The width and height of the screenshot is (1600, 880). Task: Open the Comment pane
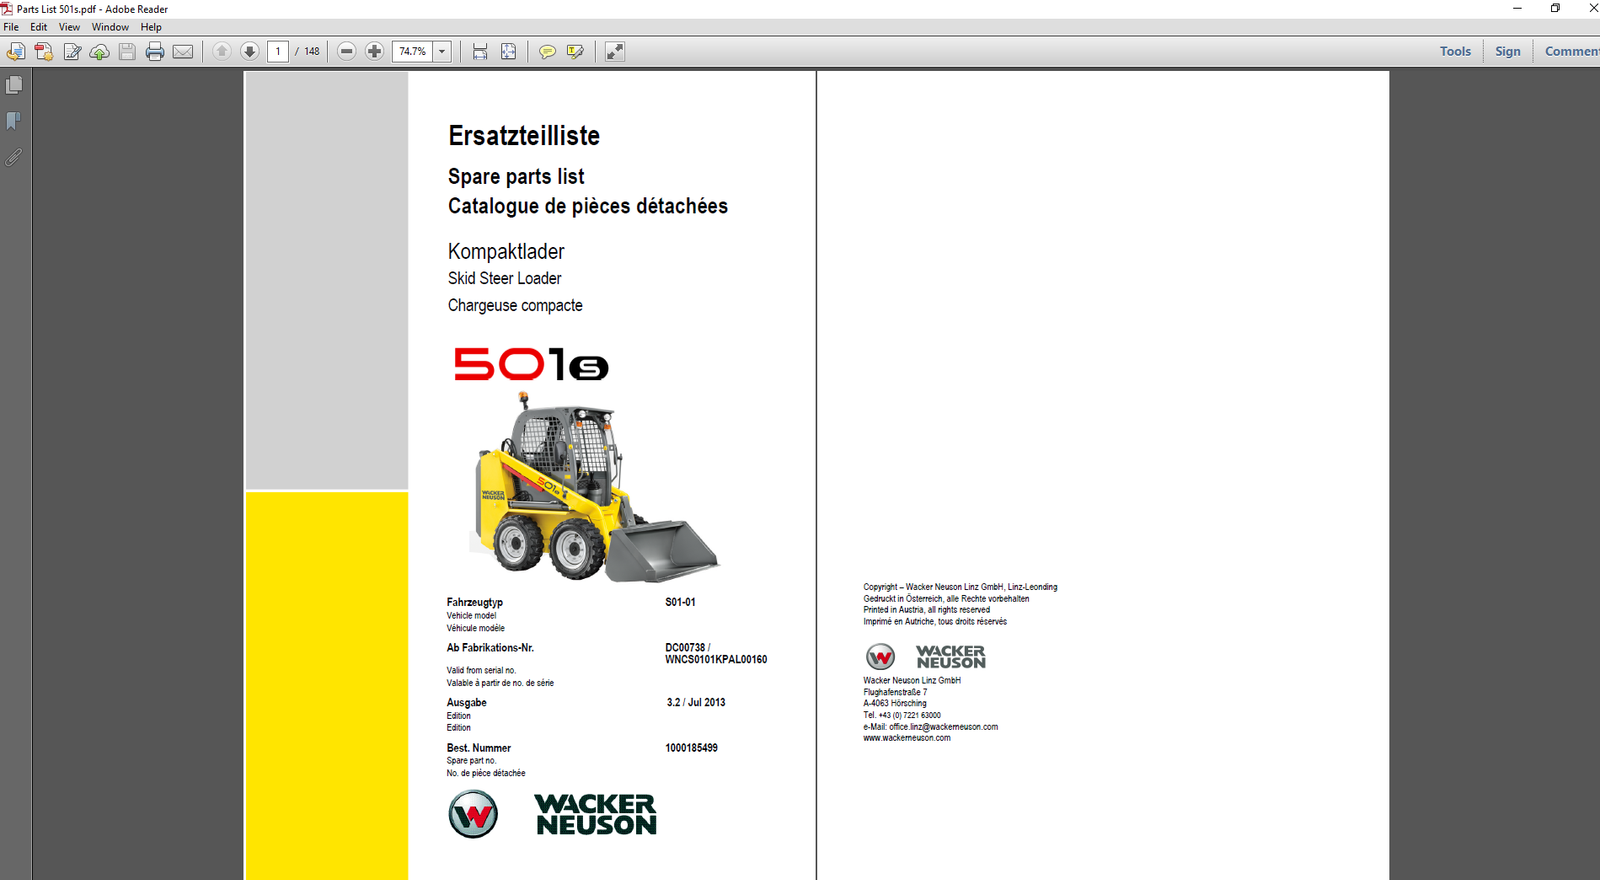1570,52
